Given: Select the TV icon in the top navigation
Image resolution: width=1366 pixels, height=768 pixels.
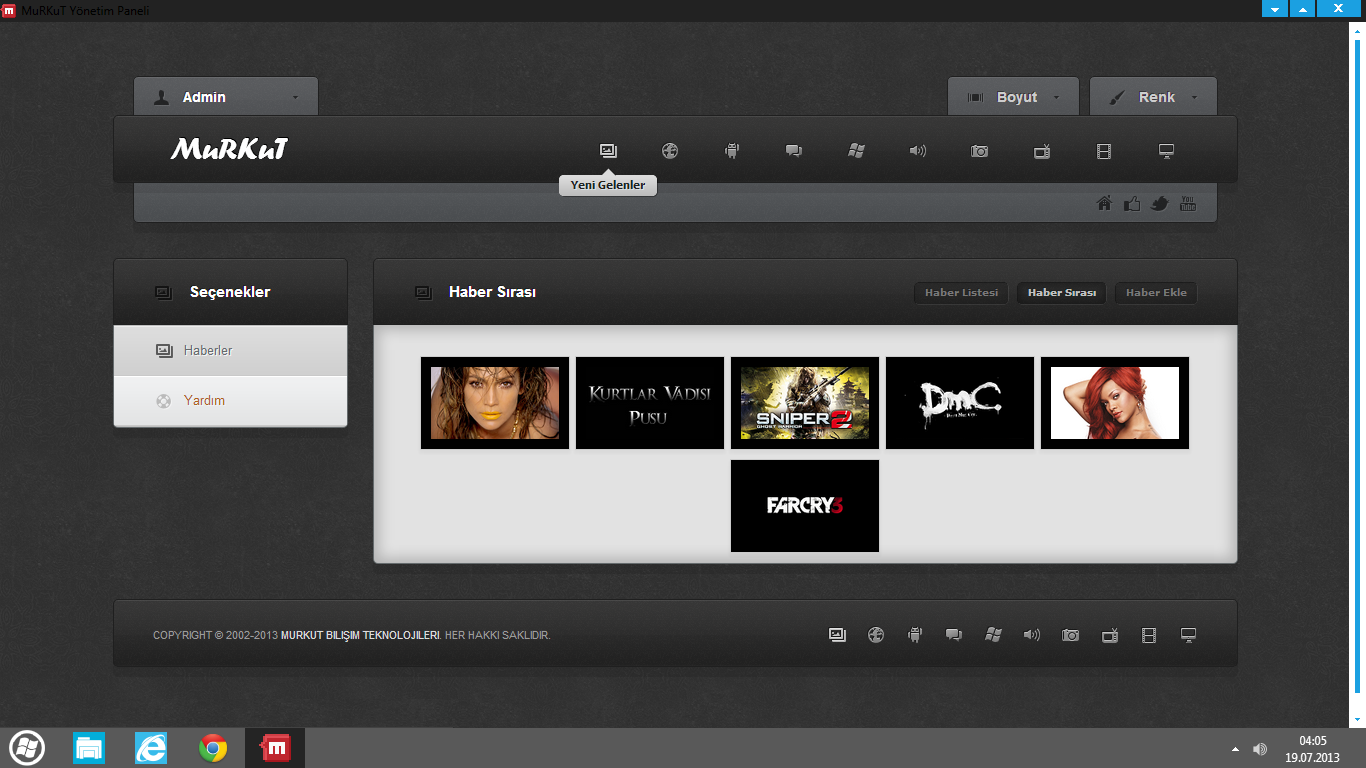Looking at the screenshot, I should [1042, 151].
